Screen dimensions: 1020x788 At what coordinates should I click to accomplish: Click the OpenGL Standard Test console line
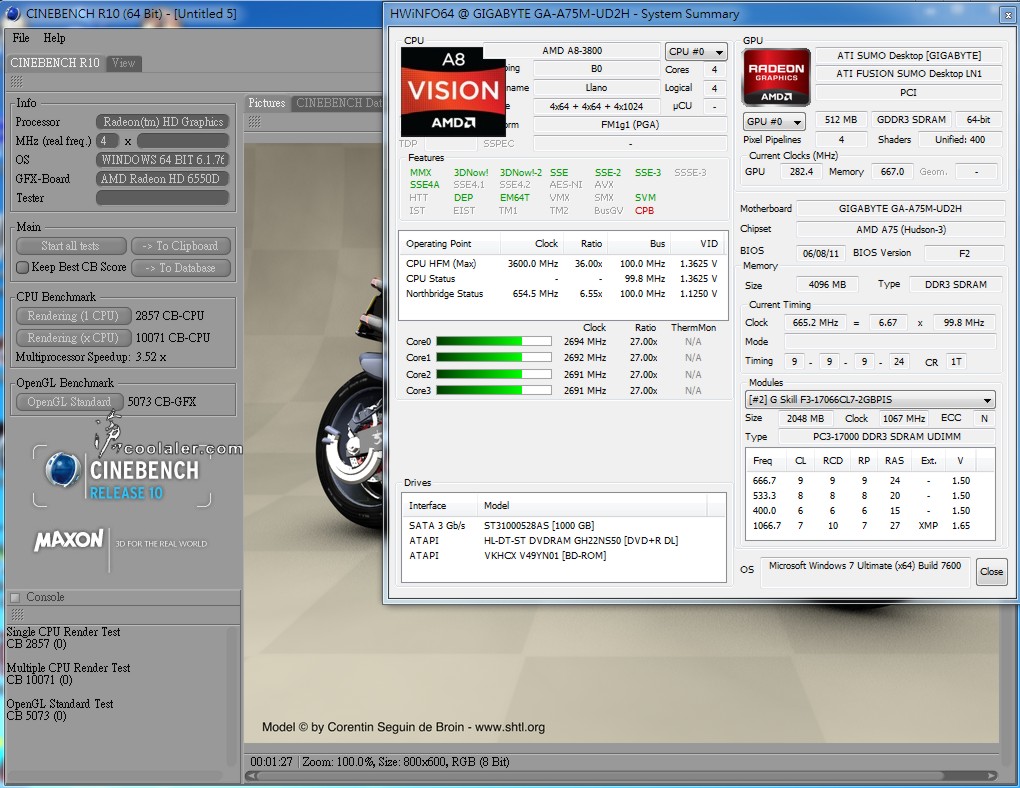[60, 704]
